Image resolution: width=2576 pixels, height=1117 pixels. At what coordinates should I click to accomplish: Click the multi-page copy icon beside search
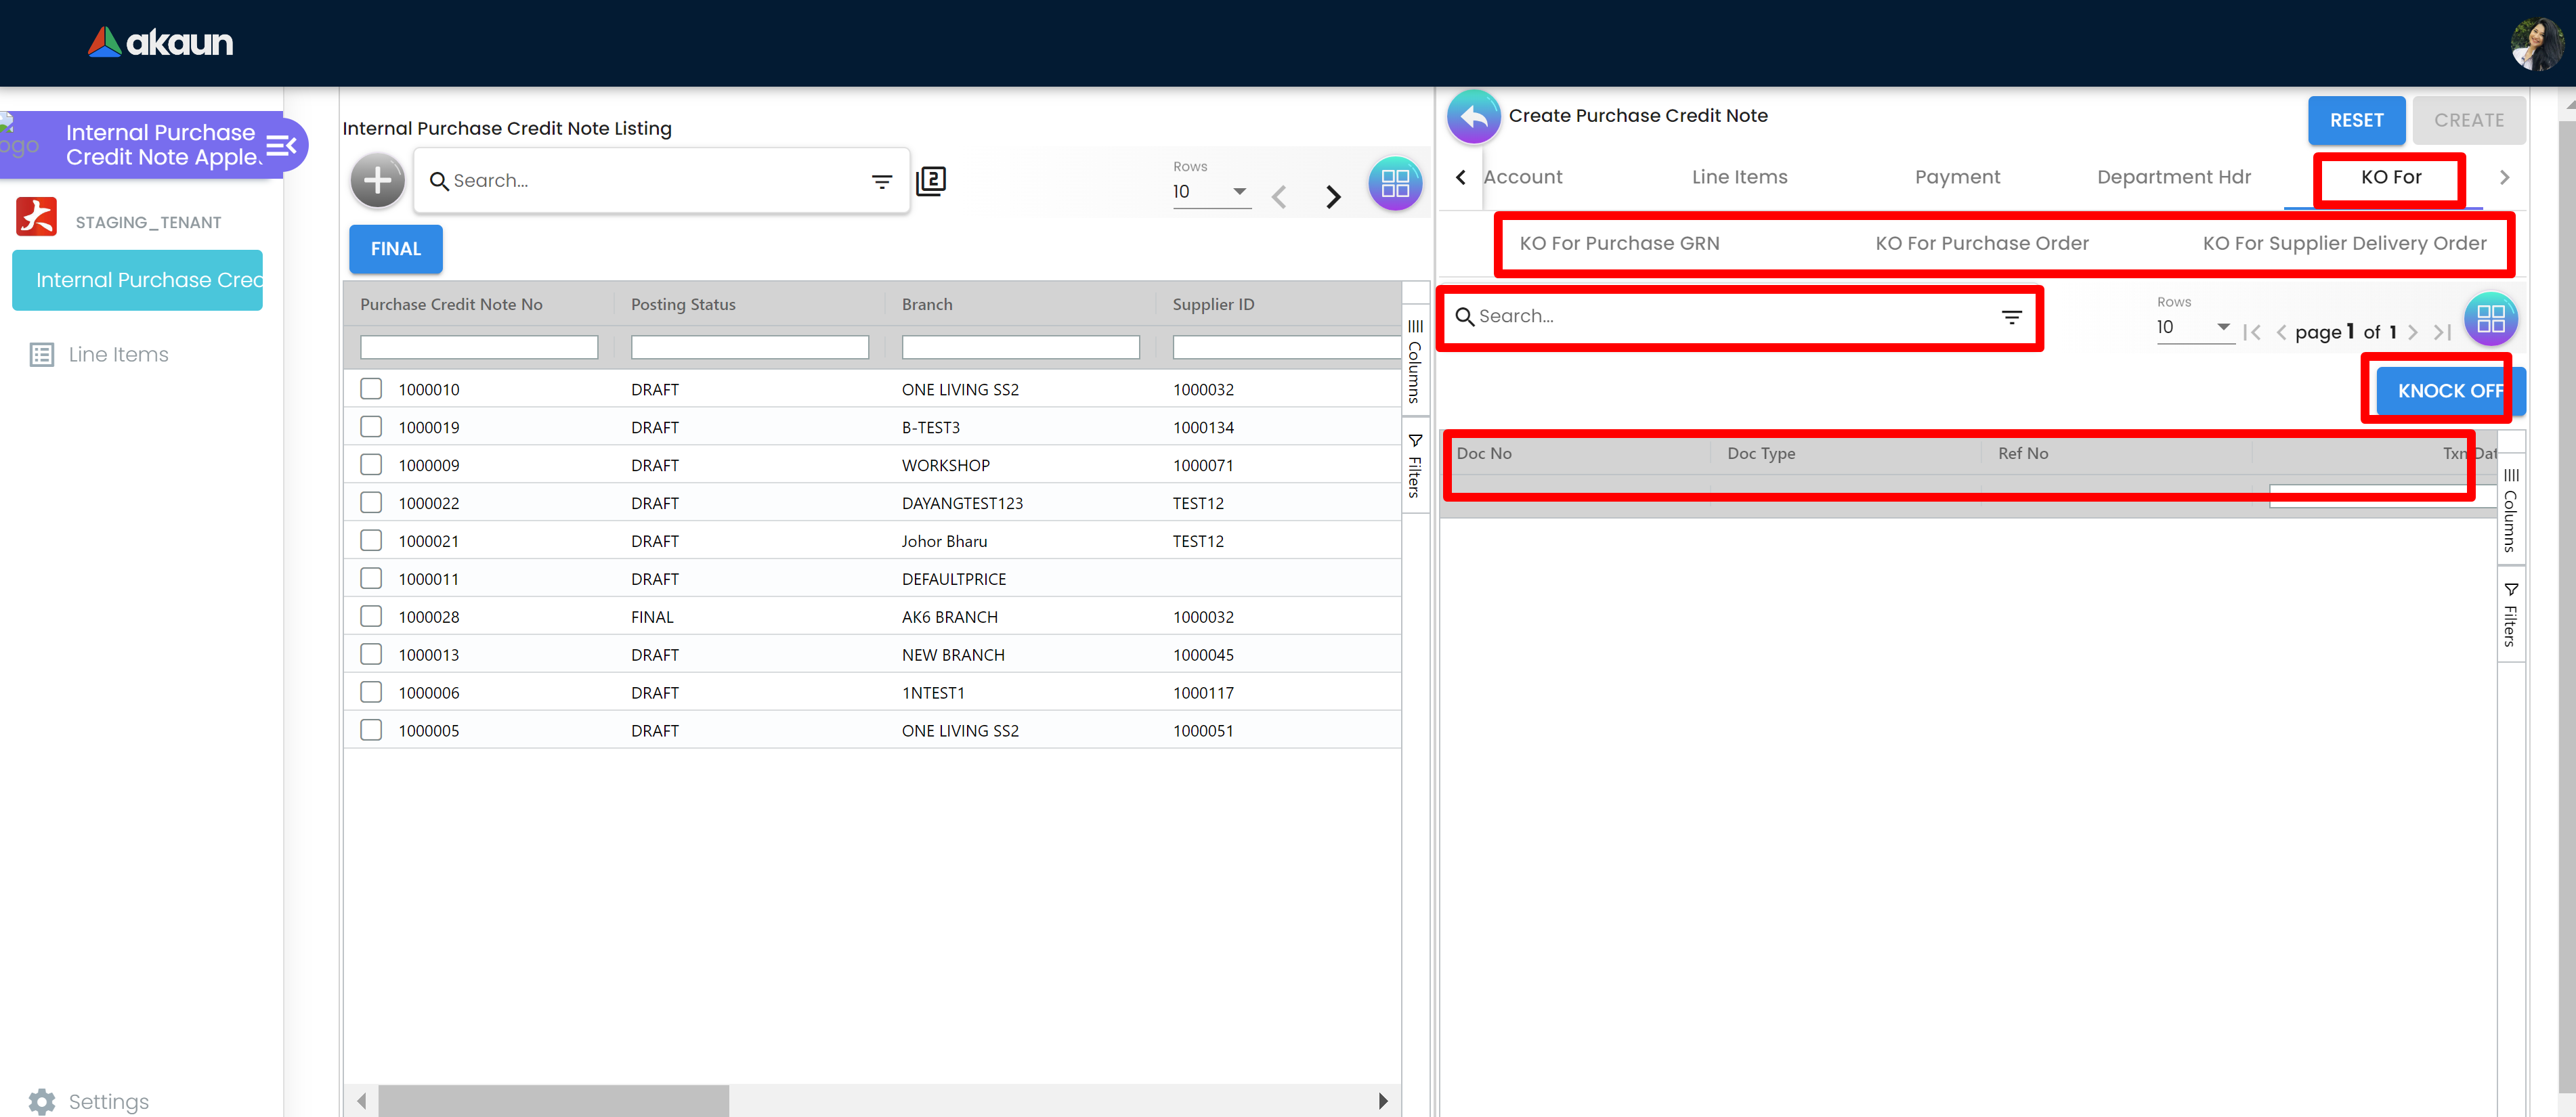point(930,181)
